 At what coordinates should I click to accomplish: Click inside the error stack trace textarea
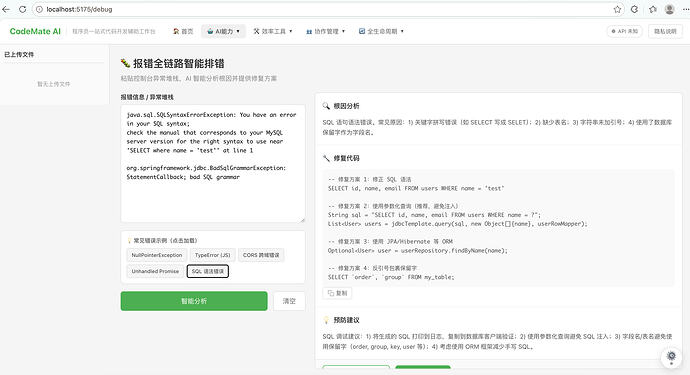click(213, 163)
